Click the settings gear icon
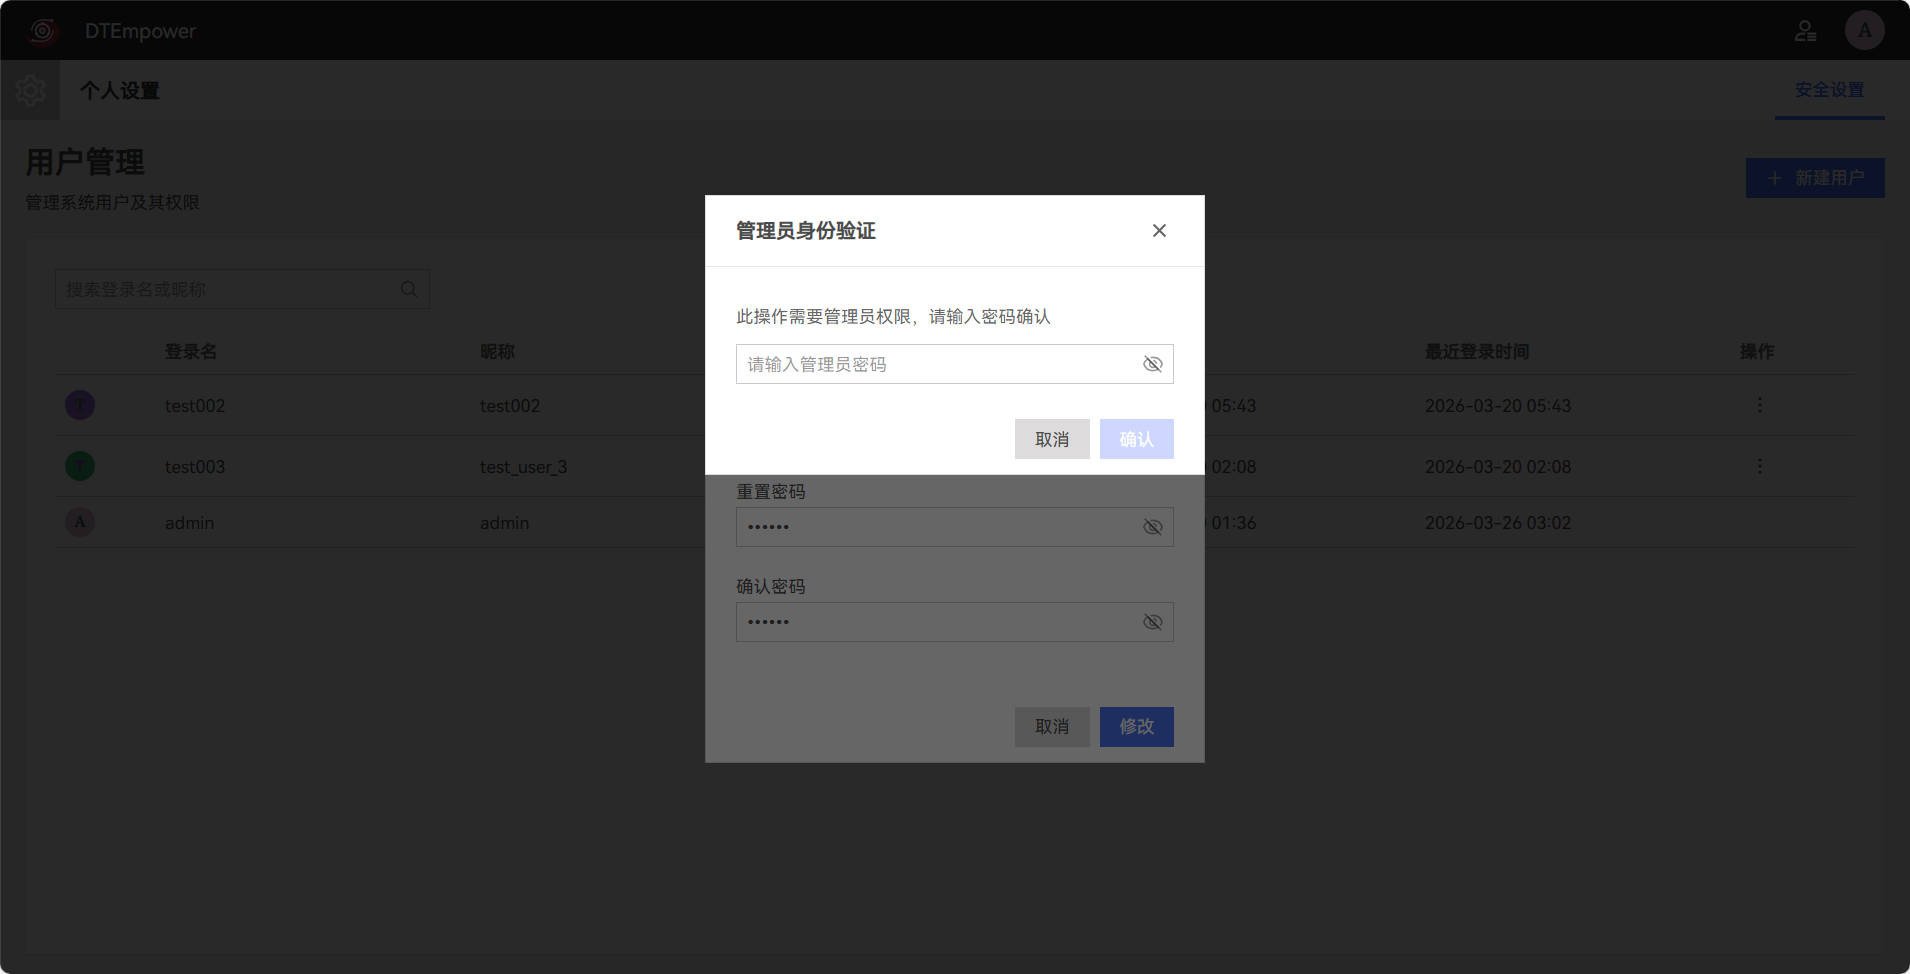1910x974 pixels. [x=30, y=90]
